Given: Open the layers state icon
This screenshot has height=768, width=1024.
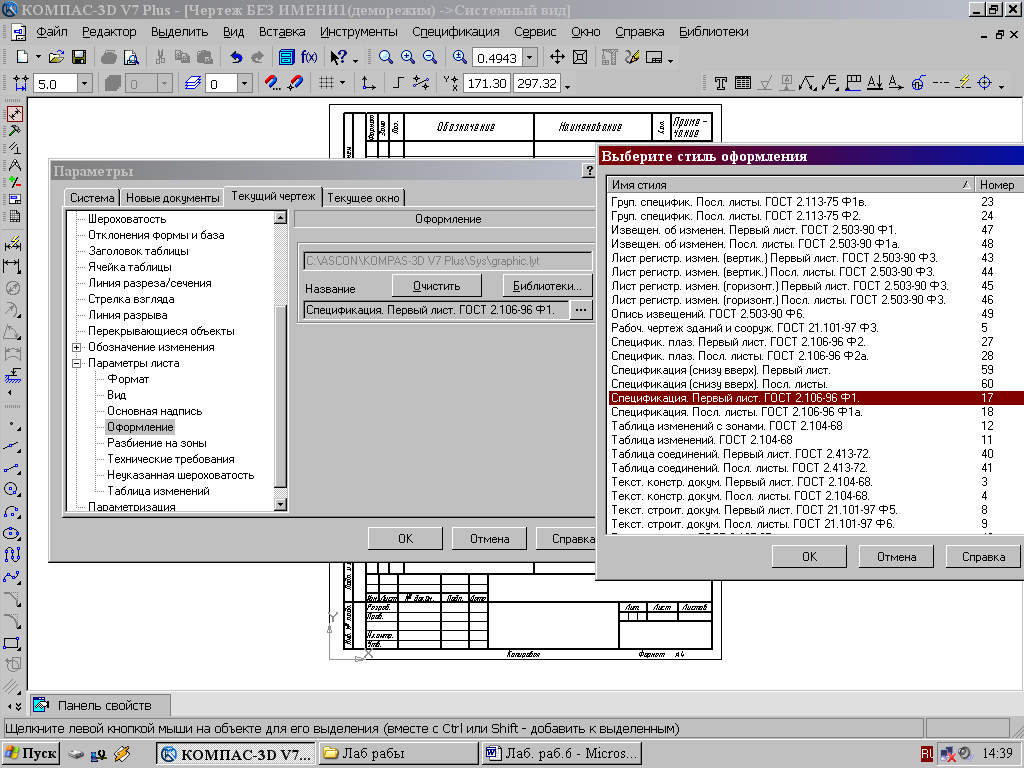Looking at the screenshot, I should click(193, 83).
